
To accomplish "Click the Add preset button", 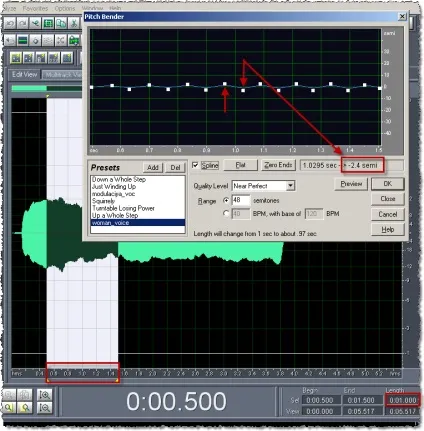I will (x=153, y=167).
